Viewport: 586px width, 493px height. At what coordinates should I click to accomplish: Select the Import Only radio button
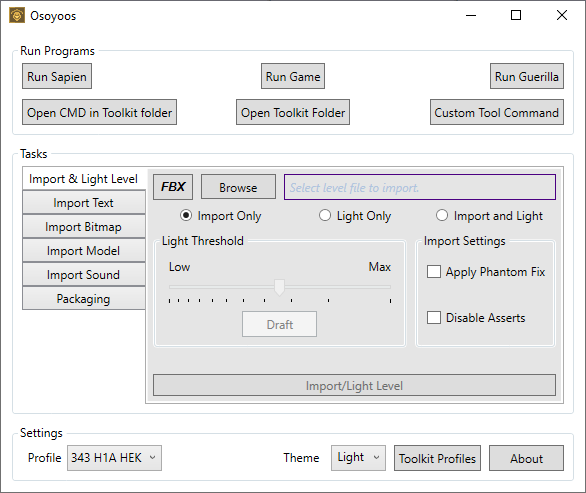pos(186,216)
